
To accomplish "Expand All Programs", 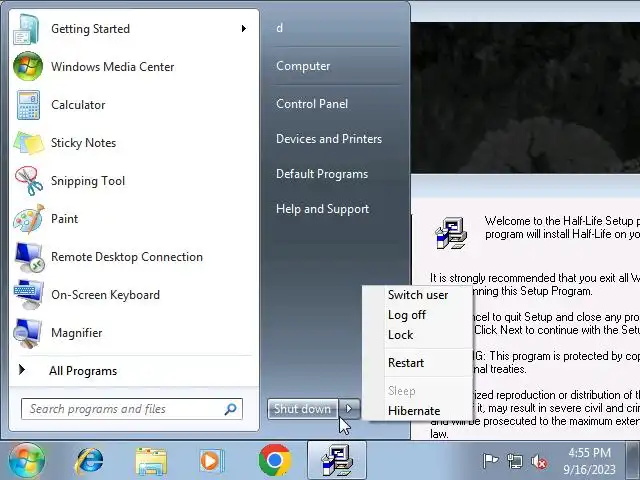I will click(134, 371).
